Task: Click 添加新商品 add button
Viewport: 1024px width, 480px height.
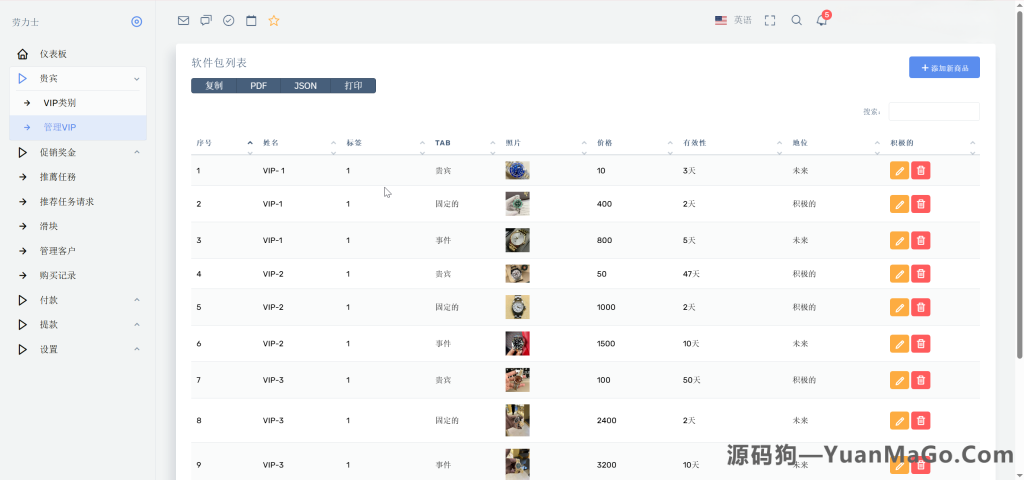Action: pyautogui.click(x=944, y=67)
